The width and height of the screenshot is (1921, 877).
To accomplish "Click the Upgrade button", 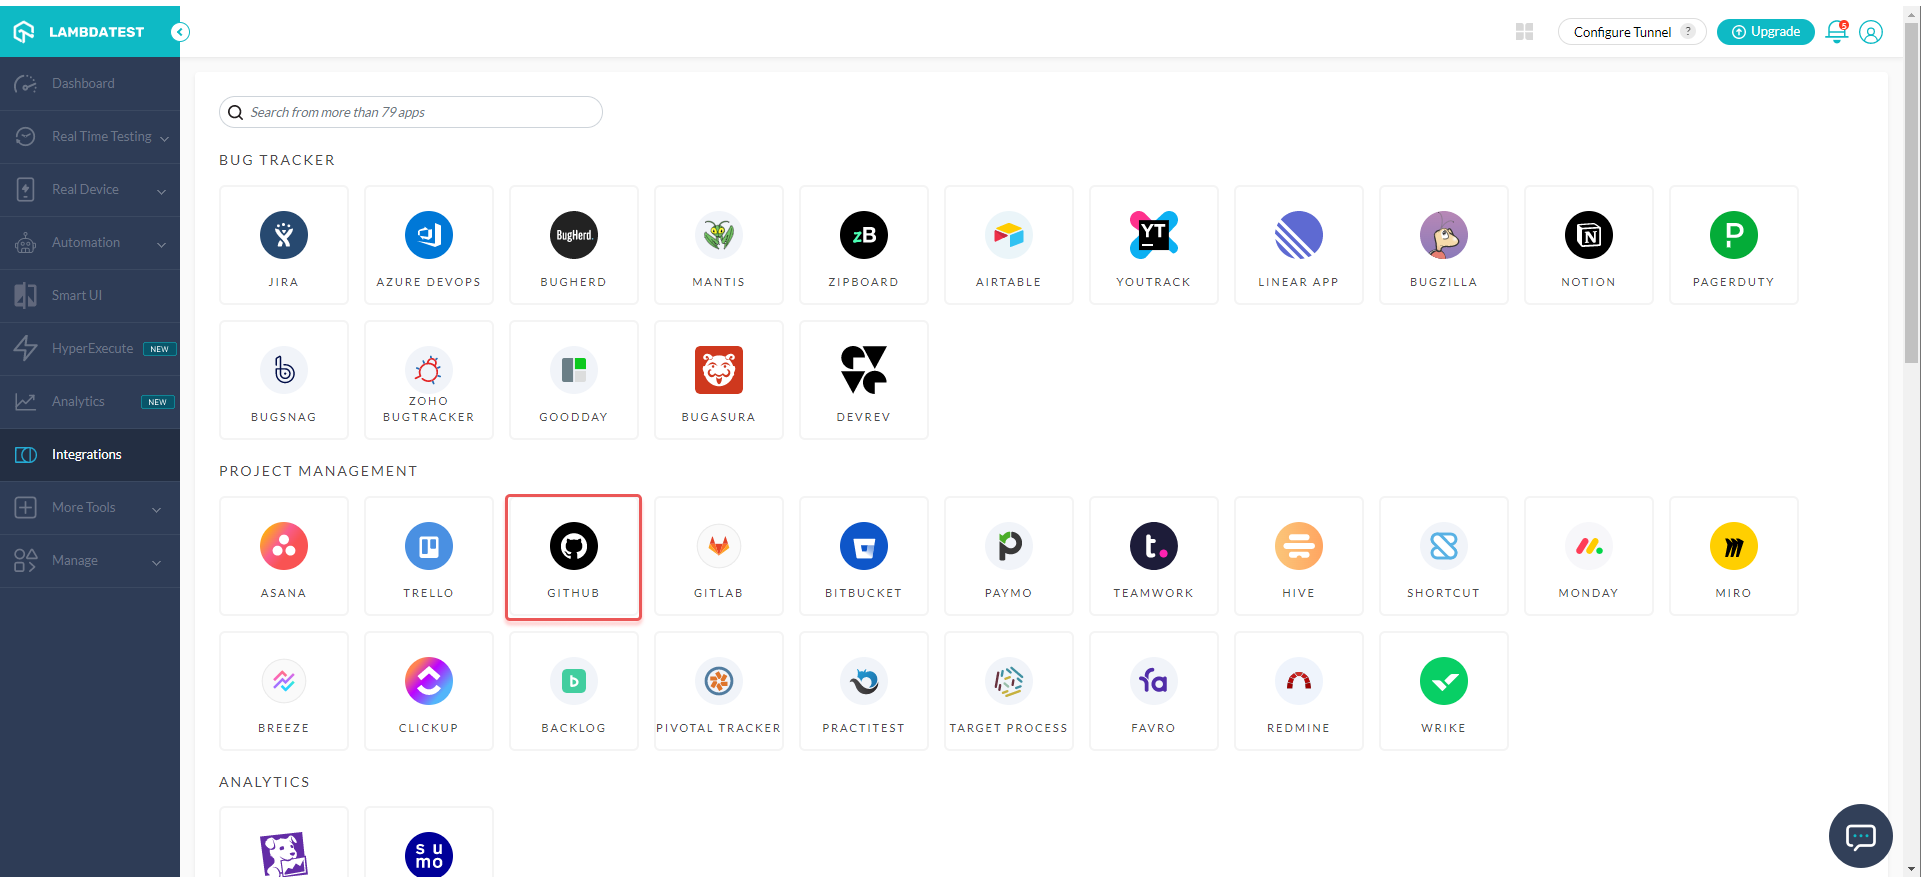I will pyautogui.click(x=1766, y=32).
